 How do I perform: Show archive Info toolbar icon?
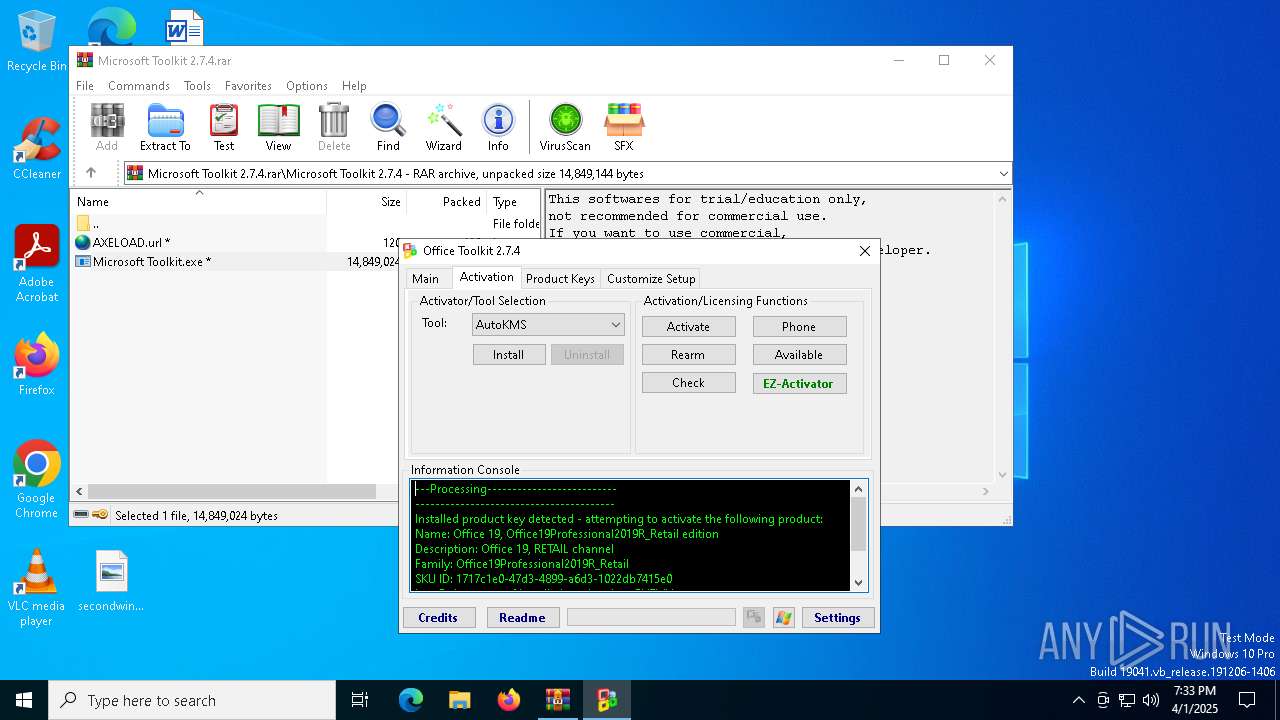498,127
